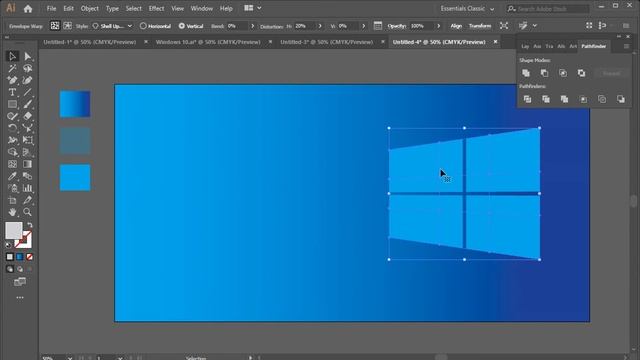Choose the Paintbrush tool
Image resolution: width=640 pixels, height=360 pixels.
click(27, 104)
